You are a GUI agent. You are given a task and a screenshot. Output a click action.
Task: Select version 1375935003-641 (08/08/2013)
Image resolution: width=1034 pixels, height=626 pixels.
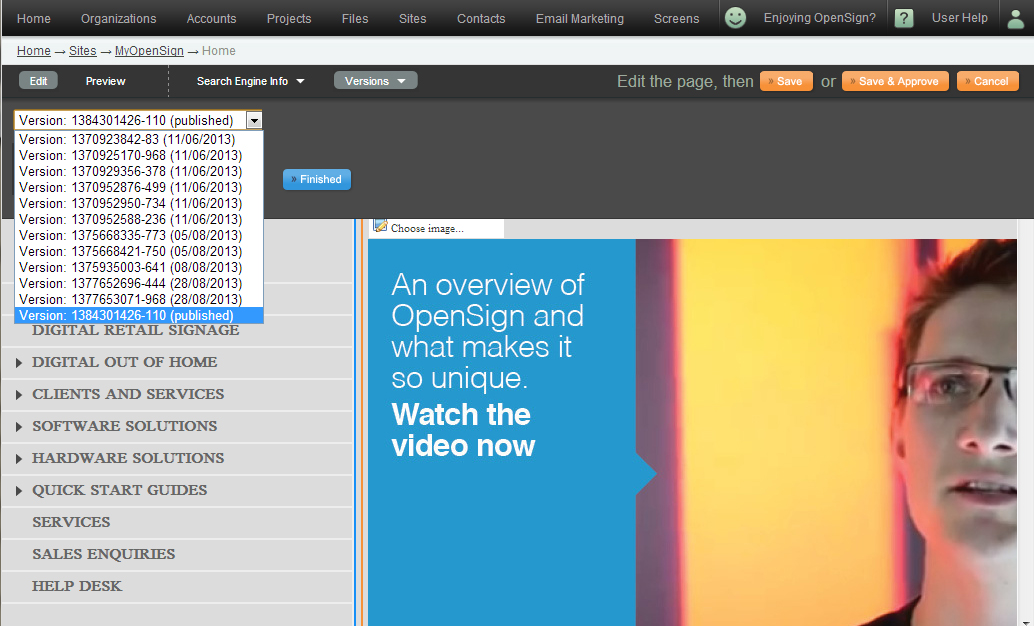tap(138, 267)
